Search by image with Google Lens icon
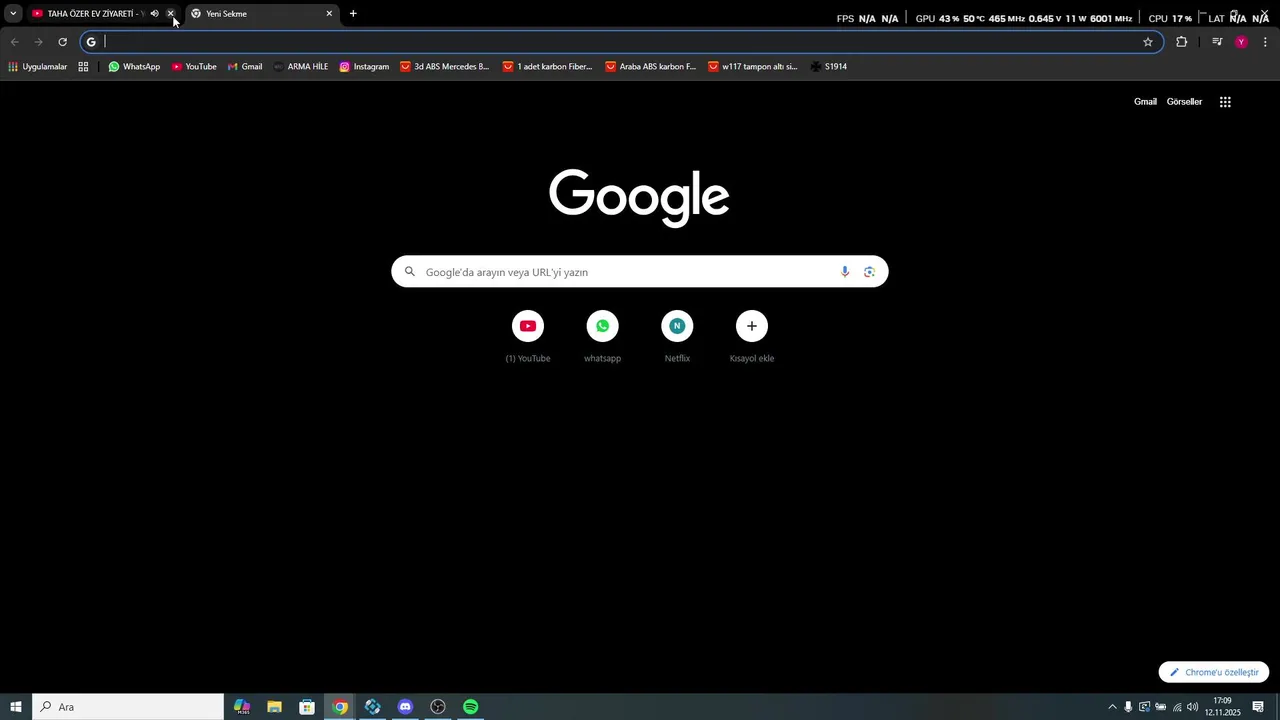The height and width of the screenshot is (720, 1280). click(x=869, y=272)
